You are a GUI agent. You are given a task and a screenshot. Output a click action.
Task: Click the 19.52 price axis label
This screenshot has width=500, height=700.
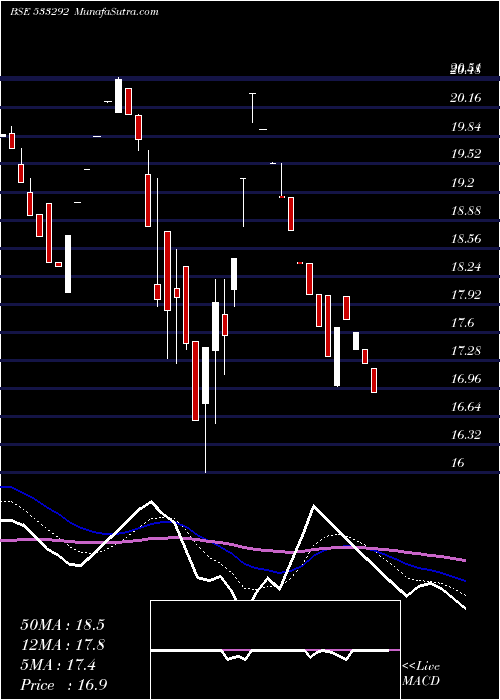point(466,154)
